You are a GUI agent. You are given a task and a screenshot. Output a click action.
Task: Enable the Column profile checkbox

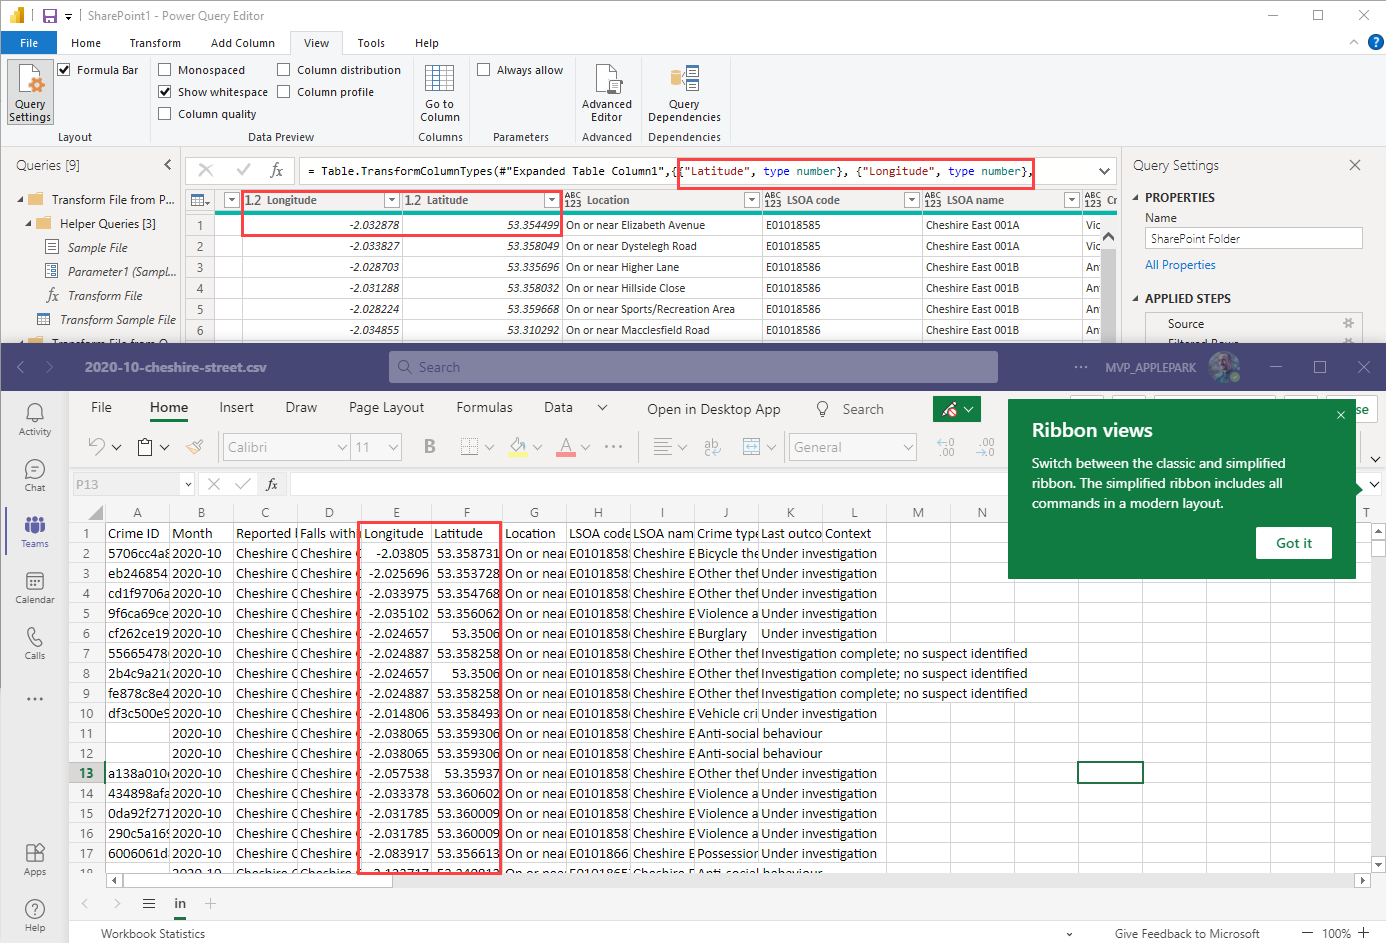[284, 92]
